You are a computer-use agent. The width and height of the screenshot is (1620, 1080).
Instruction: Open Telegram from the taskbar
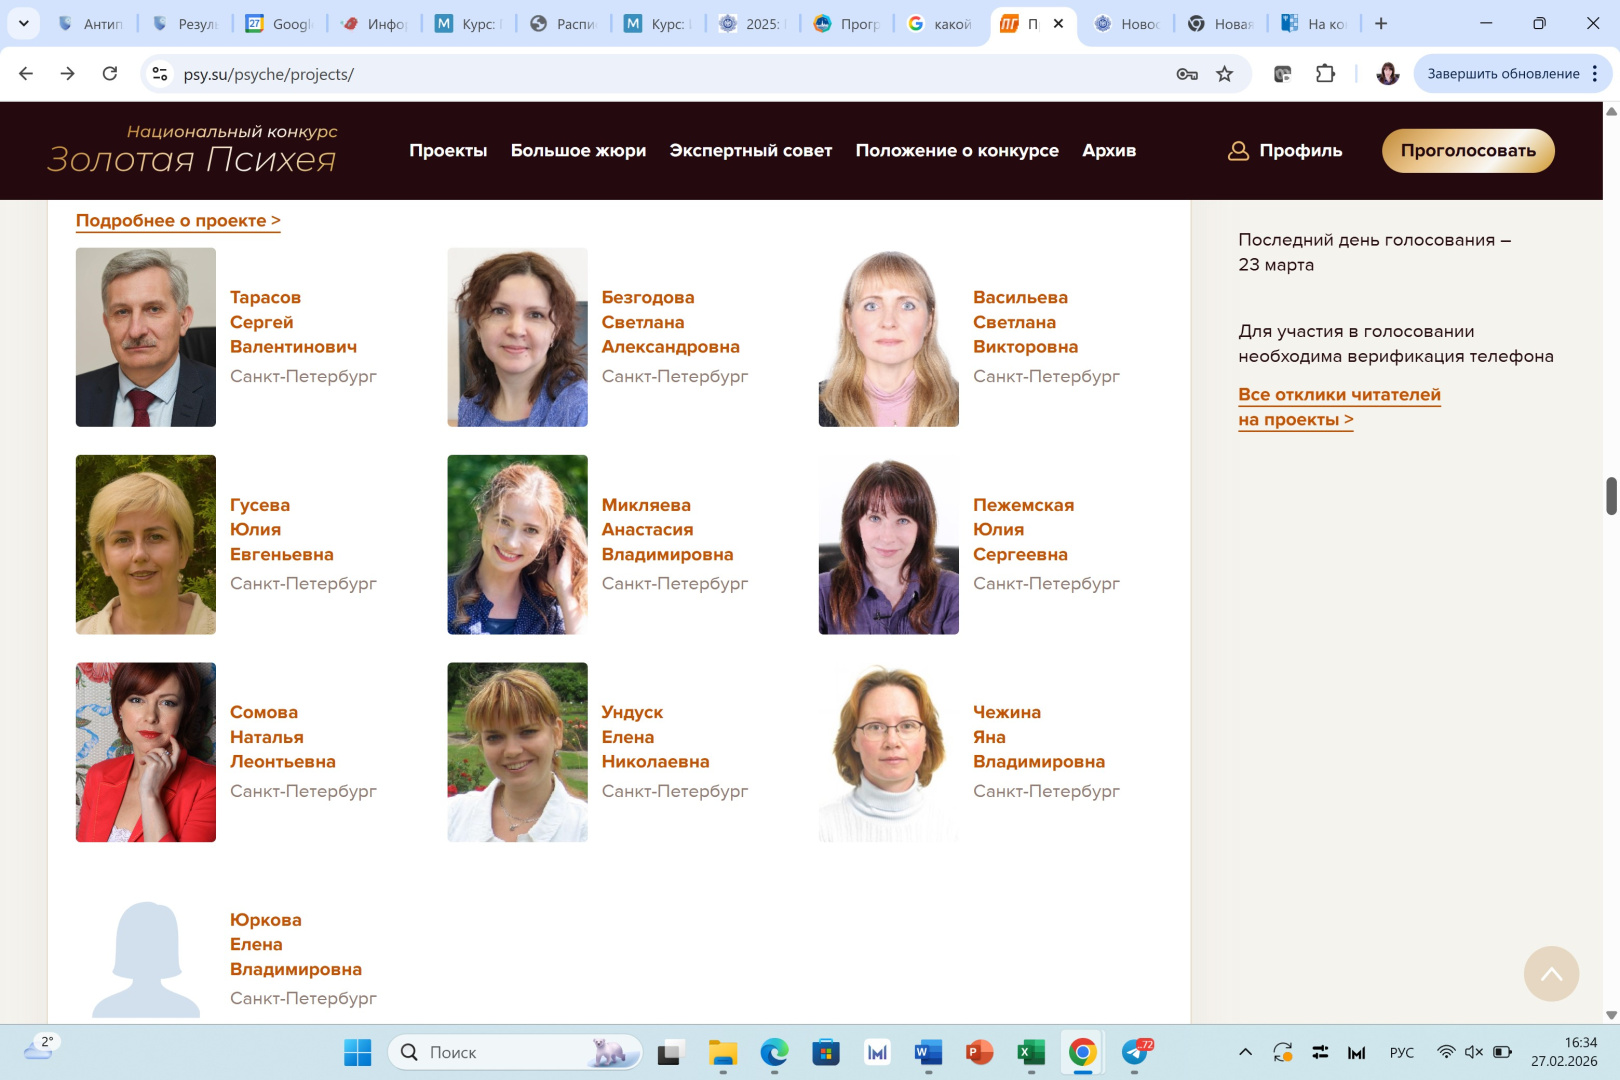(x=1135, y=1052)
